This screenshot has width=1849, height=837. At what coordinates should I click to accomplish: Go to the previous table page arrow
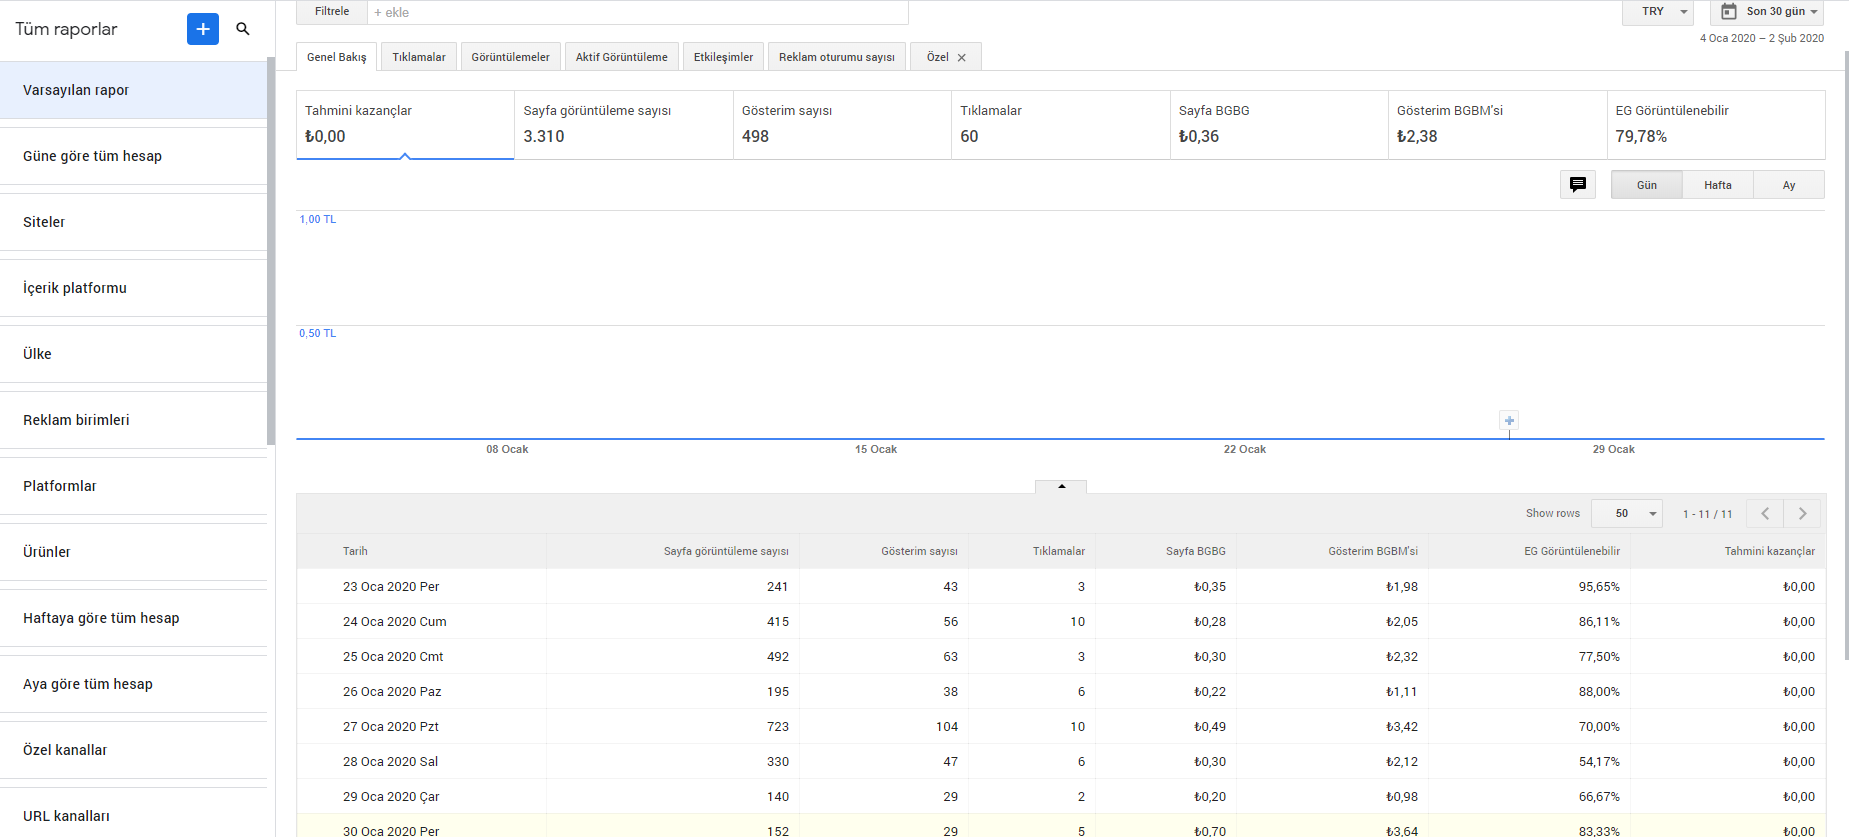pyautogui.click(x=1765, y=514)
